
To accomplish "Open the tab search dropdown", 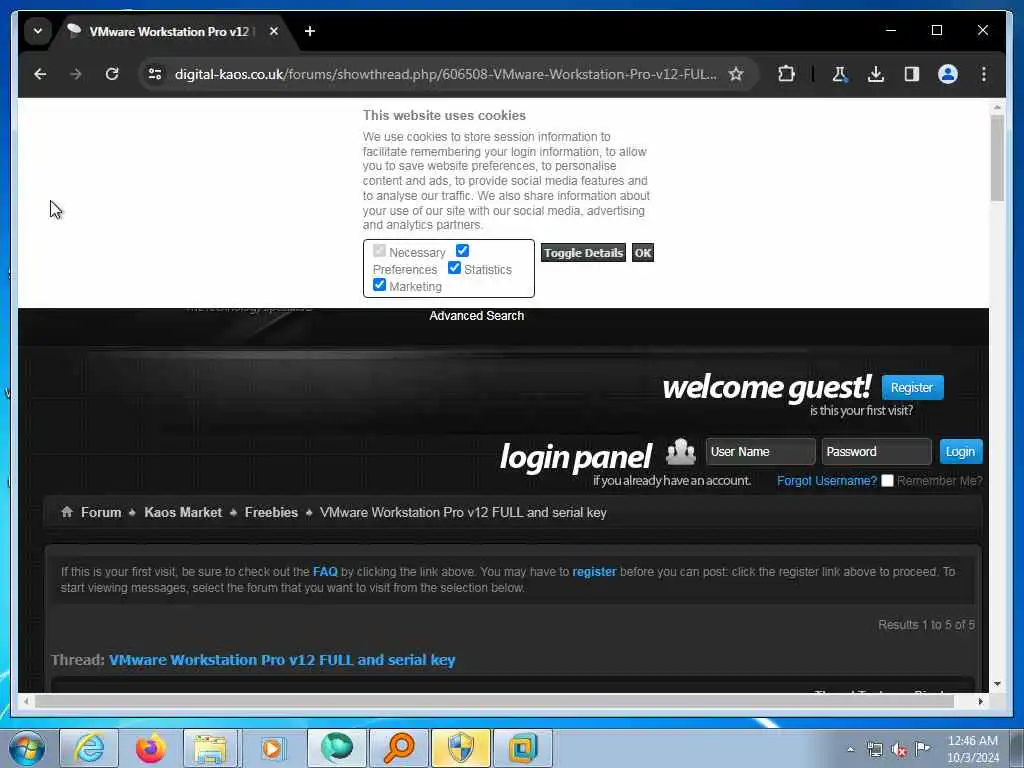I will point(38,31).
